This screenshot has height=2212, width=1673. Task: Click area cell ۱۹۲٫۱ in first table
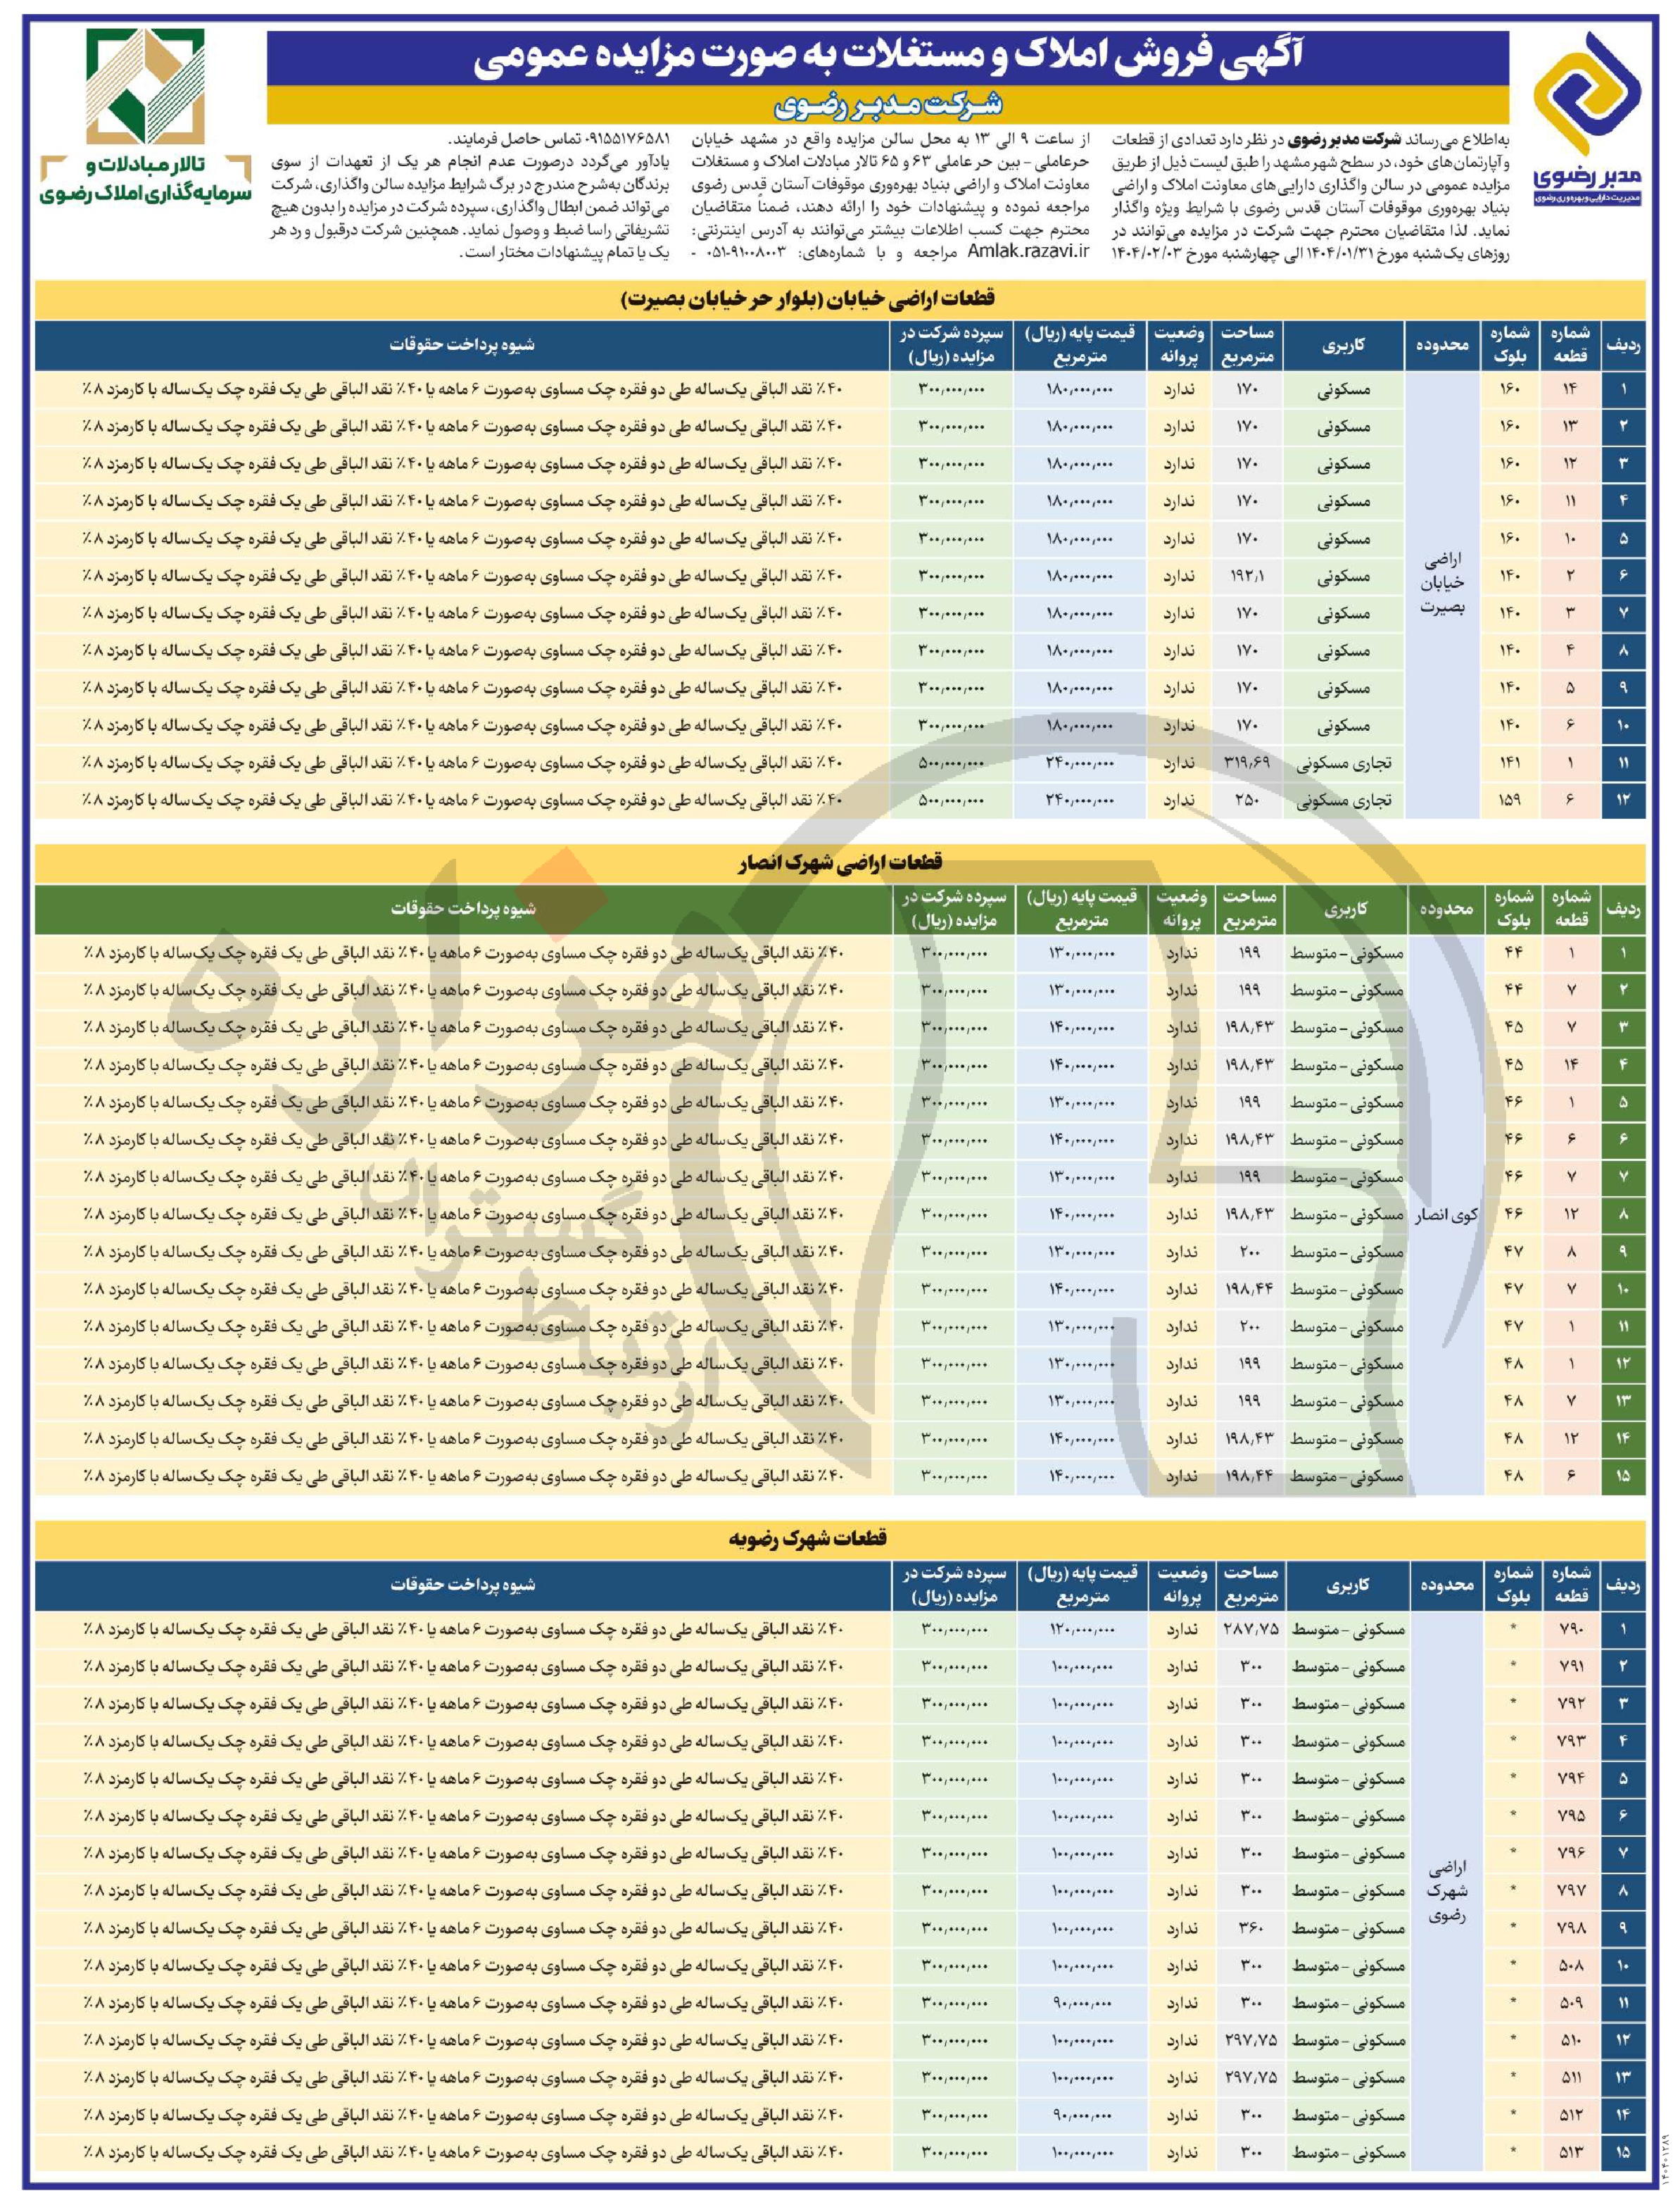tap(1247, 576)
